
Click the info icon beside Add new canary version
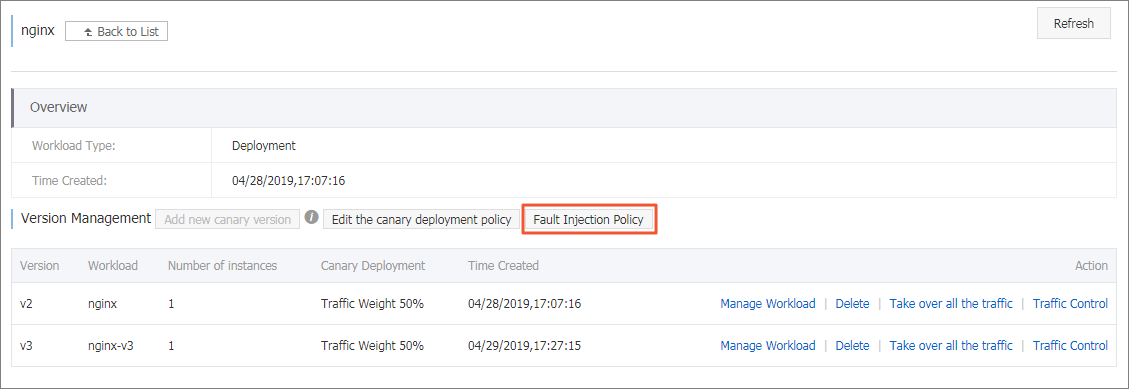click(311, 218)
